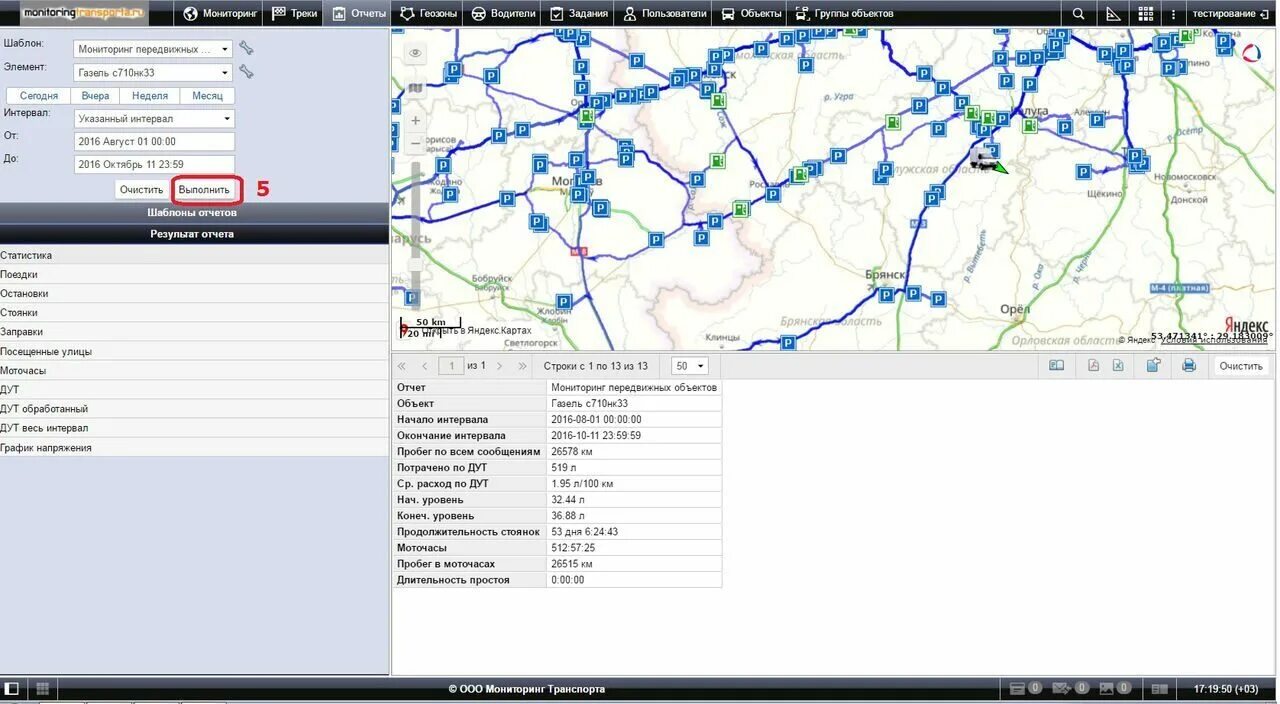Screen dimensions: 1280x704
Task: Open the Мониторинг tab
Action: coord(220,14)
